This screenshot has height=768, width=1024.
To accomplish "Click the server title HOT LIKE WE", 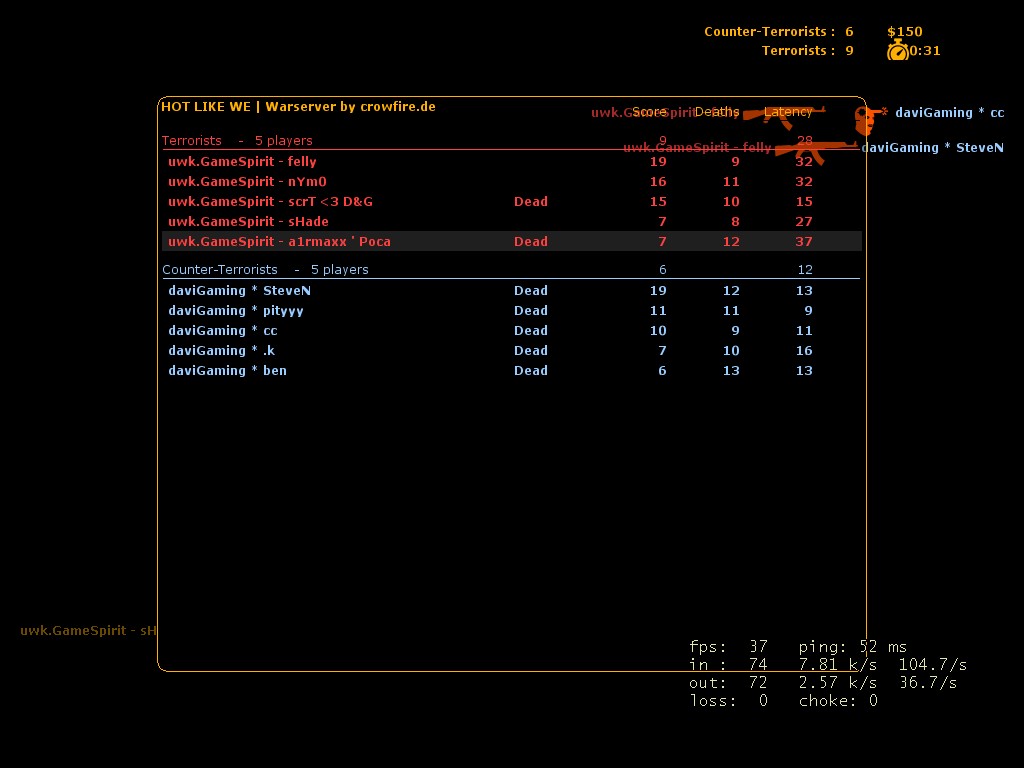I will pyautogui.click(x=206, y=106).
